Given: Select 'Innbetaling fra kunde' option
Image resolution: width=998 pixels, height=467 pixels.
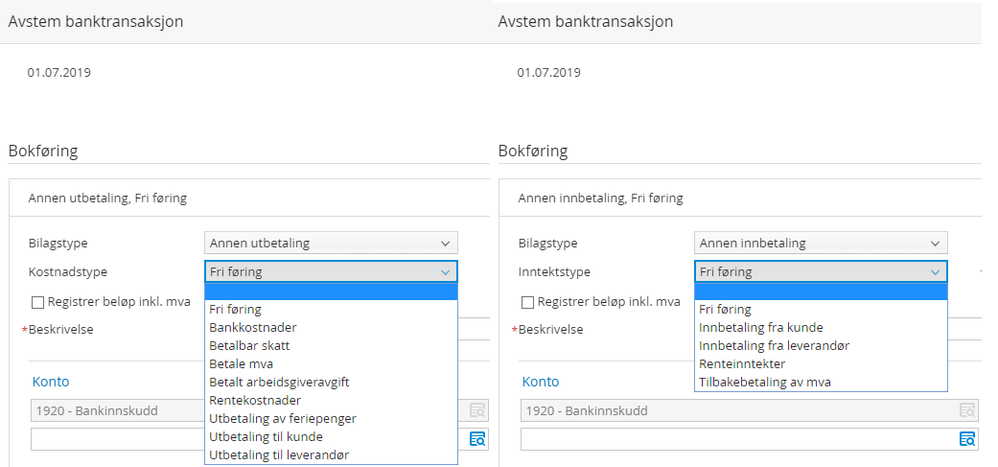Looking at the screenshot, I should tap(760, 328).
